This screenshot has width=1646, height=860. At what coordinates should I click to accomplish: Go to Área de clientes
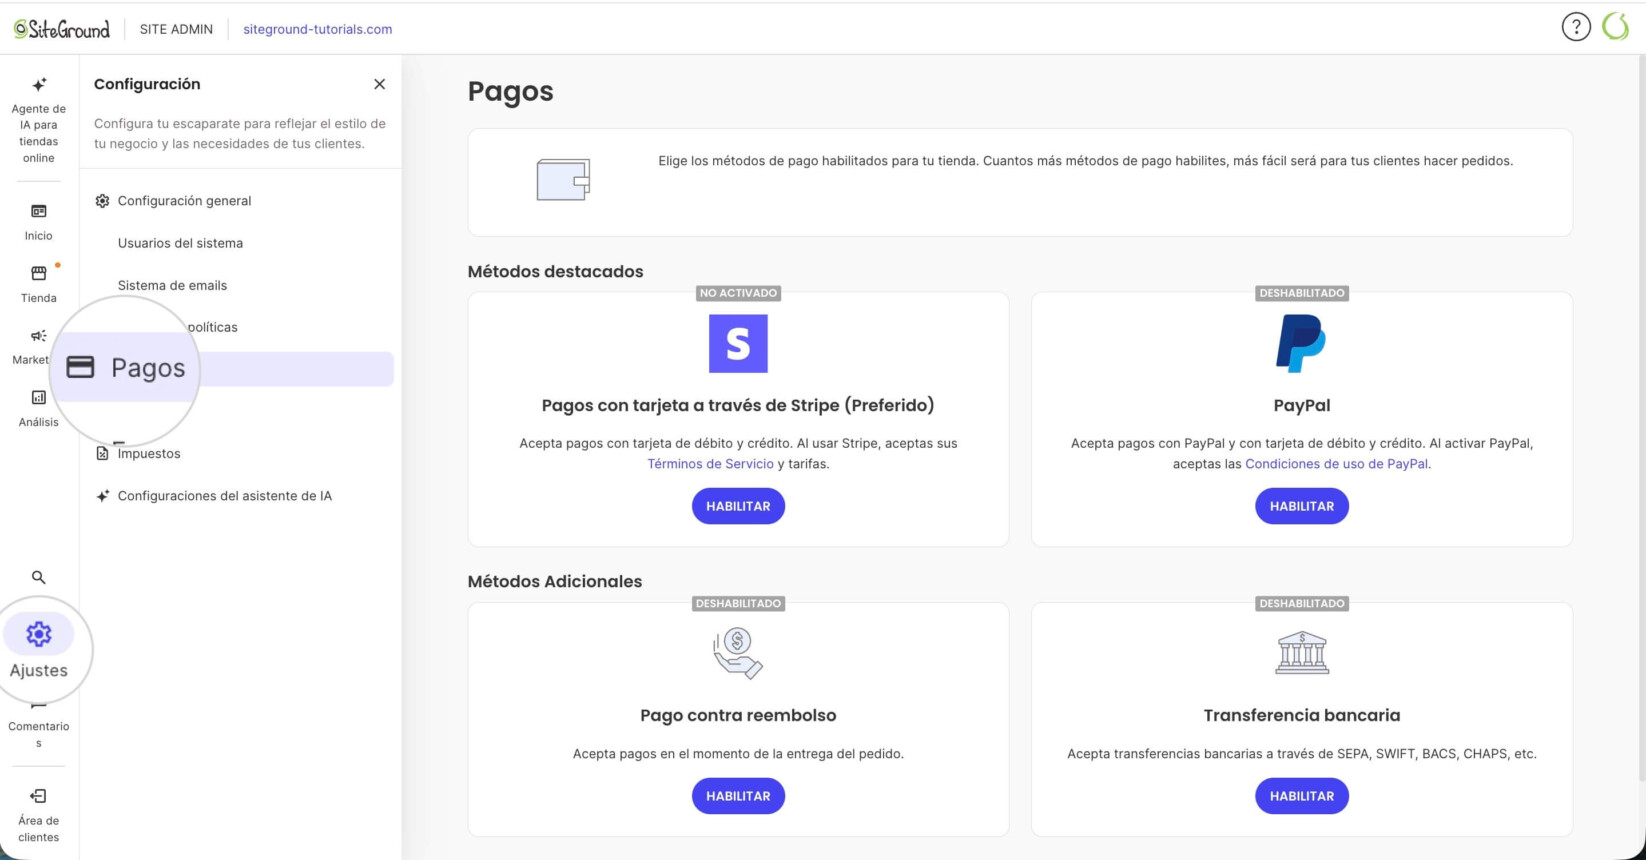pos(39,814)
